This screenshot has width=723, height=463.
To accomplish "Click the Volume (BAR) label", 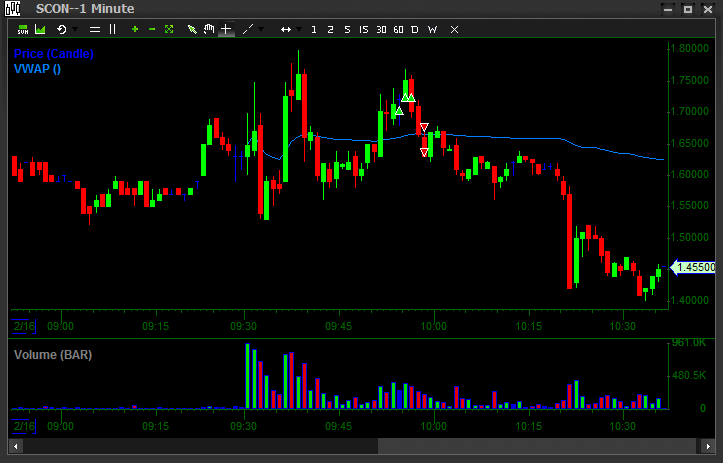I will pos(53,355).
